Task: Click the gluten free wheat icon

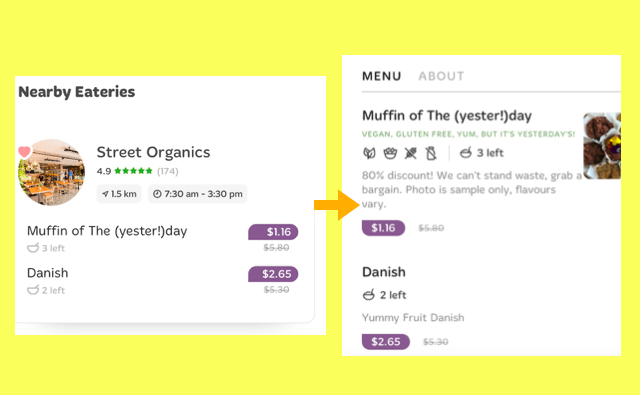Action: pos(411,153)
